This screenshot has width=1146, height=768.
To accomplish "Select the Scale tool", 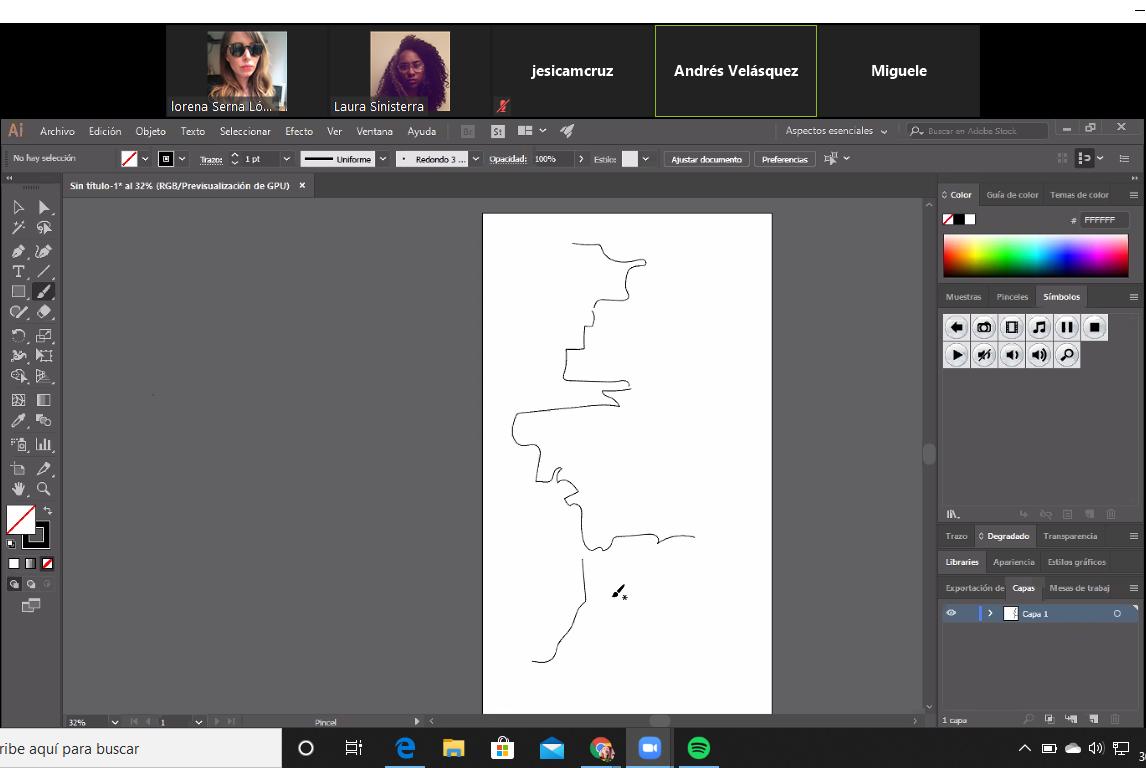I will [44, 335].
